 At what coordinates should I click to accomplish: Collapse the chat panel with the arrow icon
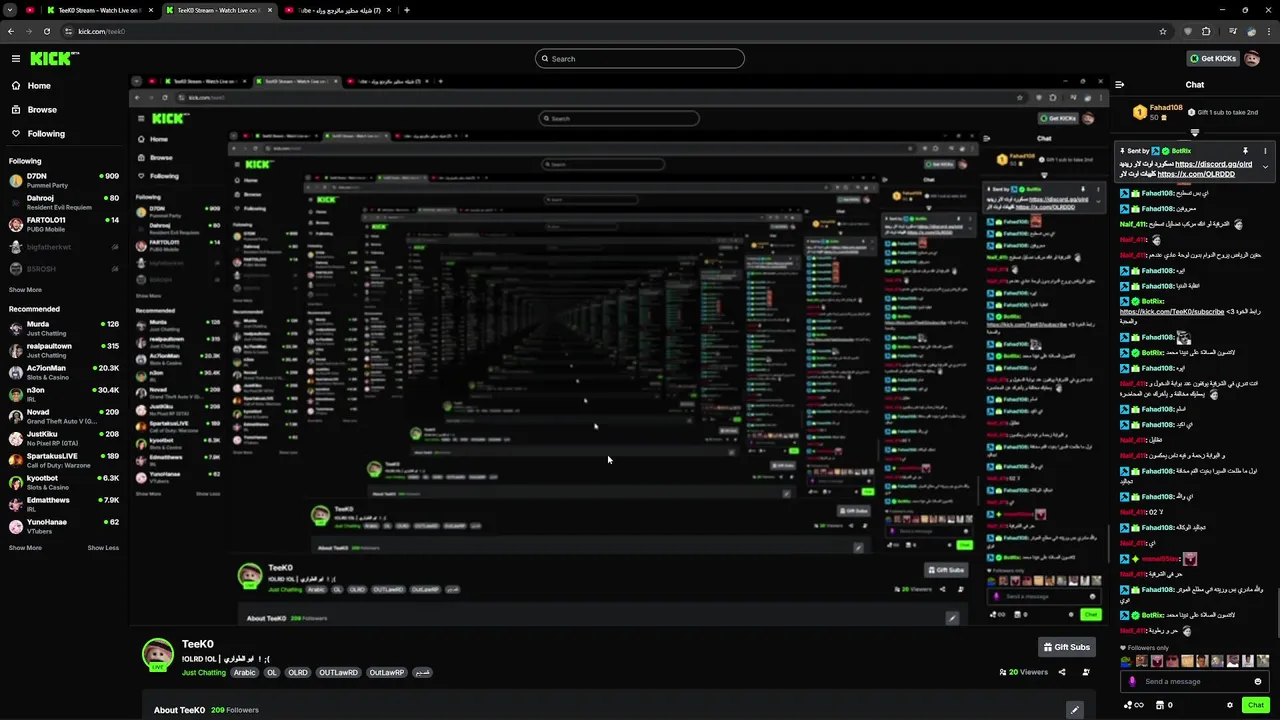pyautogui.click(x=1120, y=85)
